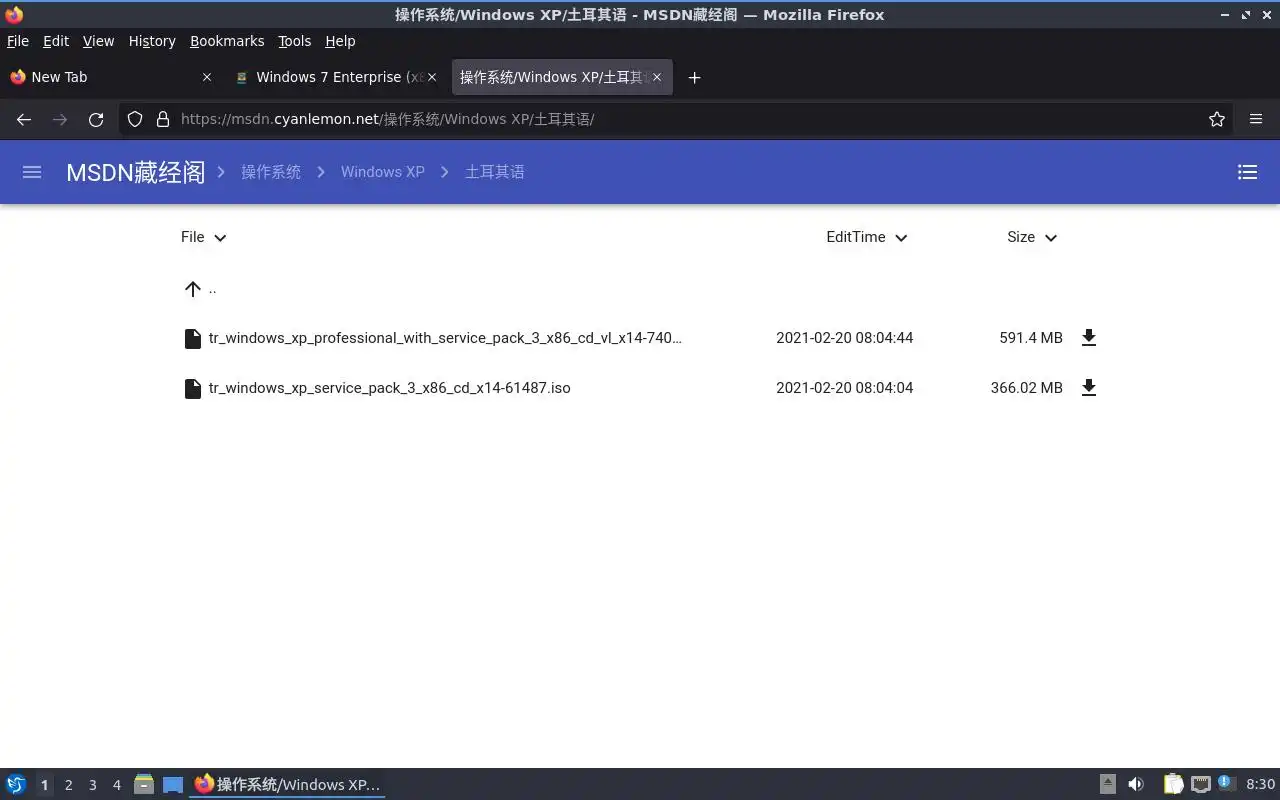Viewport: 1280px width, 800px height.
Task: Go up to parent directory arrow
Action: [x=193, y=289]
